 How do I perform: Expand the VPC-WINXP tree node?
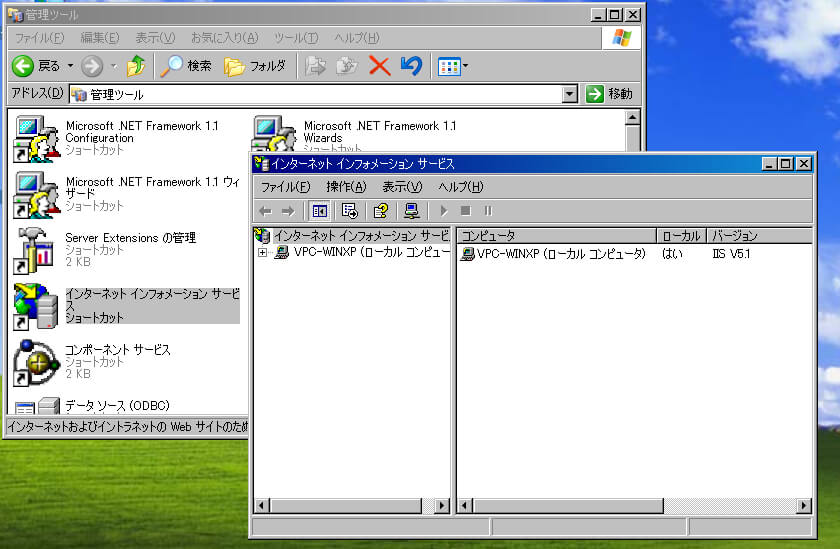263,253
